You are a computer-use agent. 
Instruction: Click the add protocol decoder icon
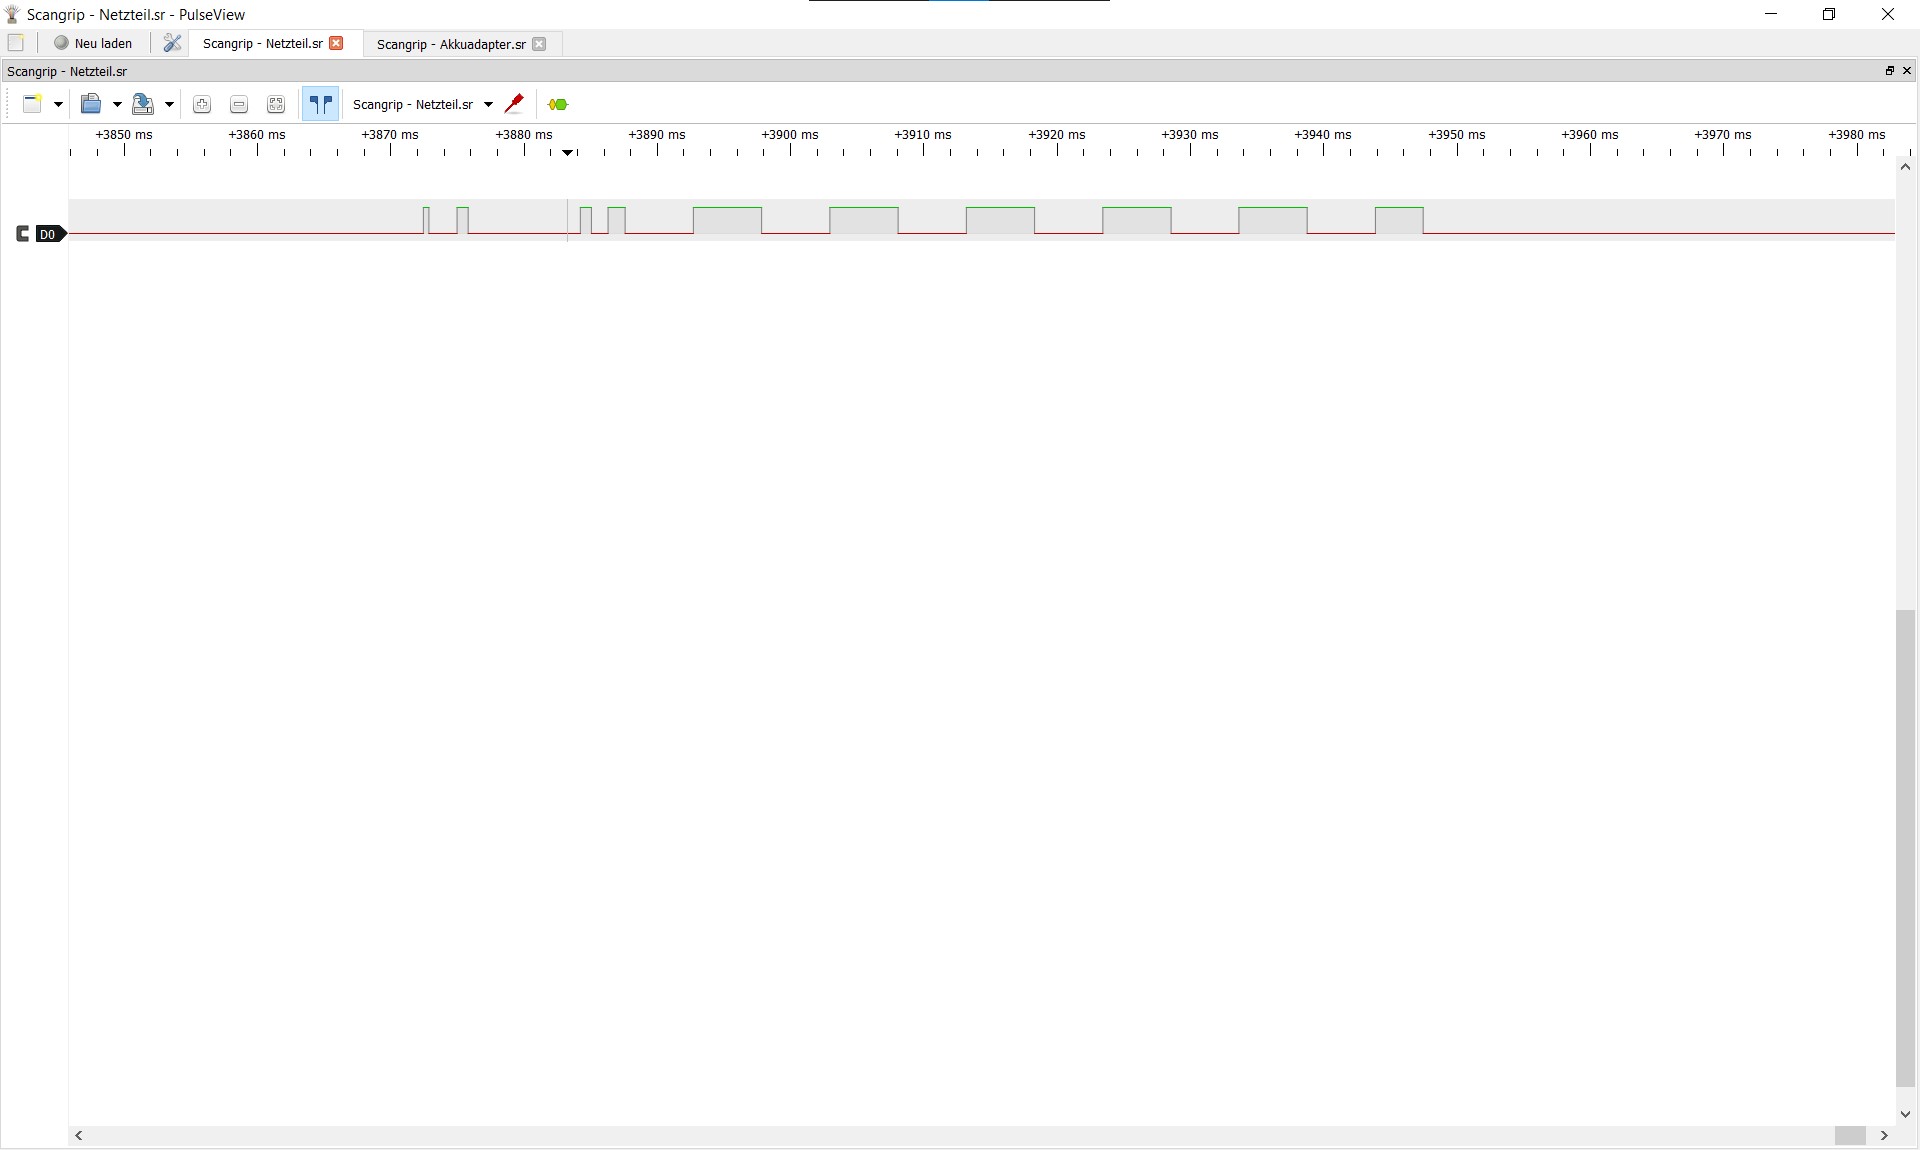pyautogui.click(x=558, y=104)
